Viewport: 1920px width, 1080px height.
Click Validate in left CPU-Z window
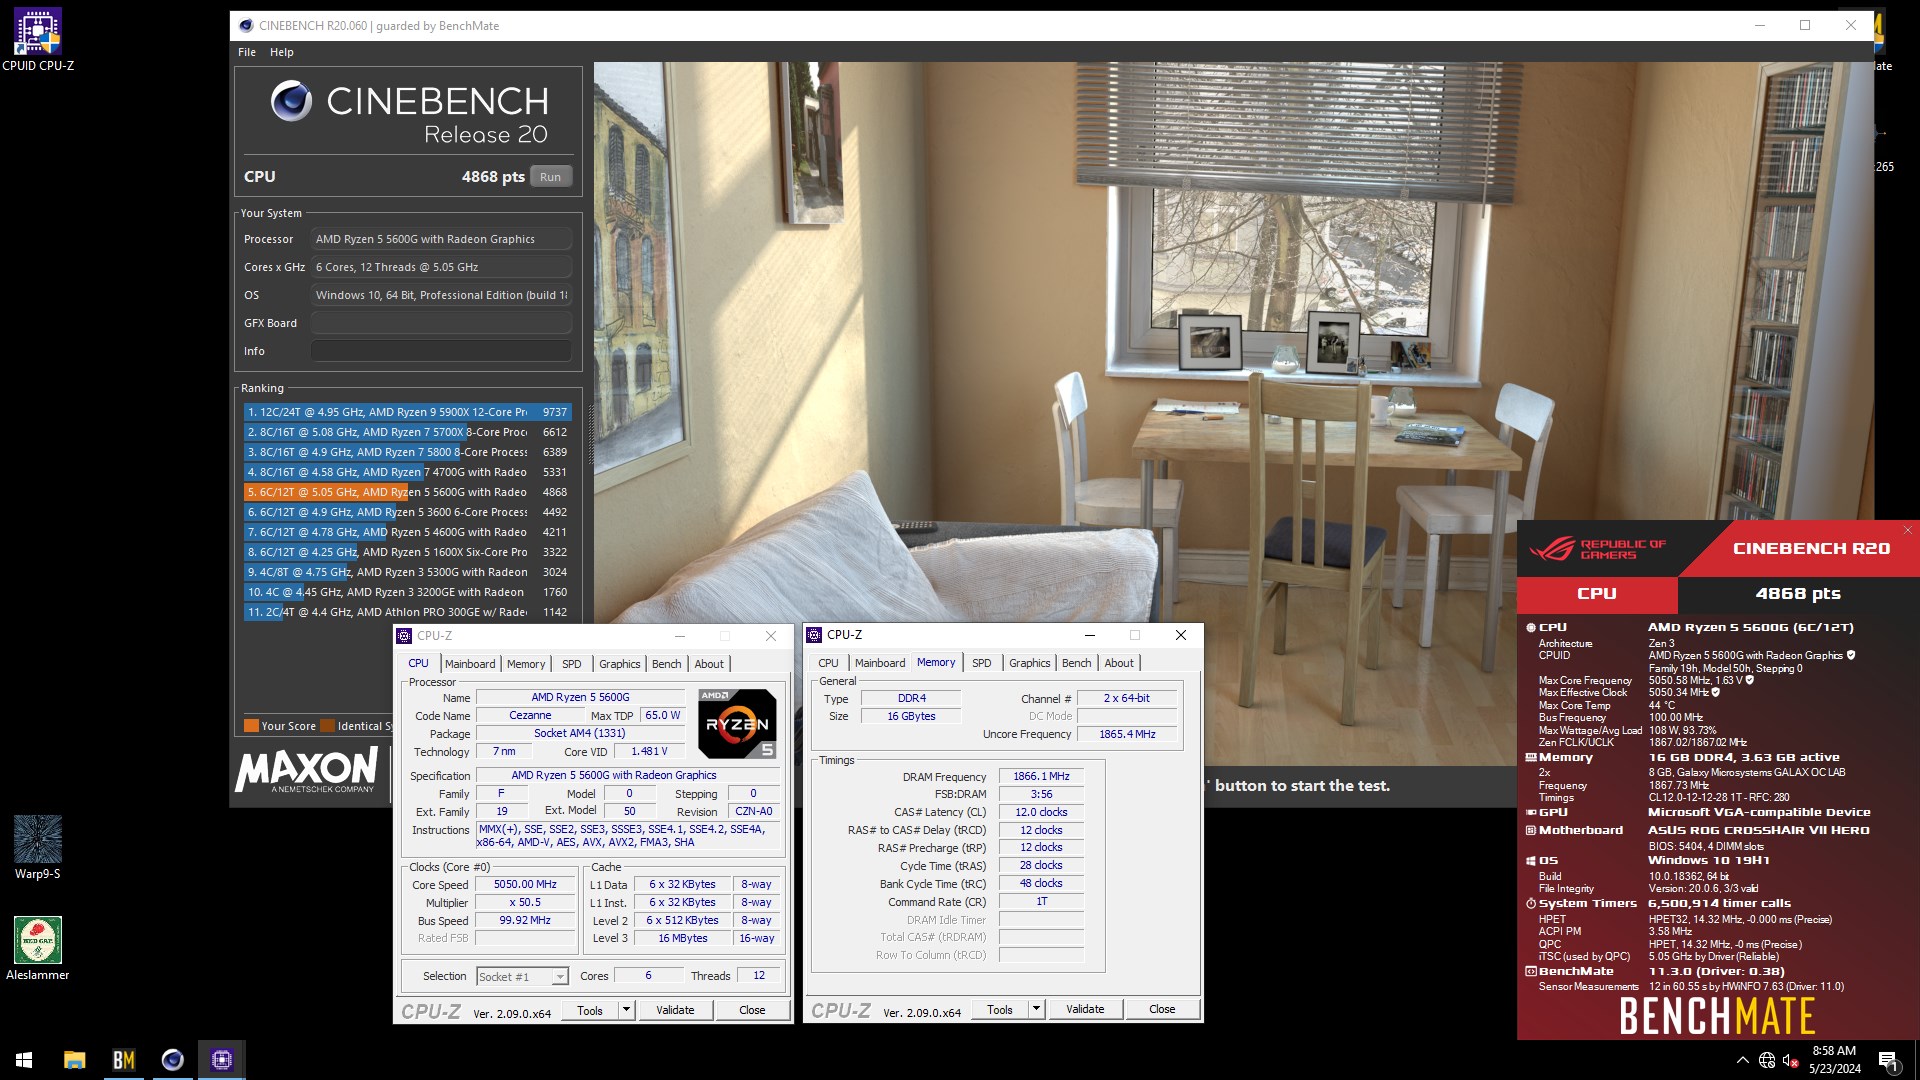click(x=675, y=1011)
